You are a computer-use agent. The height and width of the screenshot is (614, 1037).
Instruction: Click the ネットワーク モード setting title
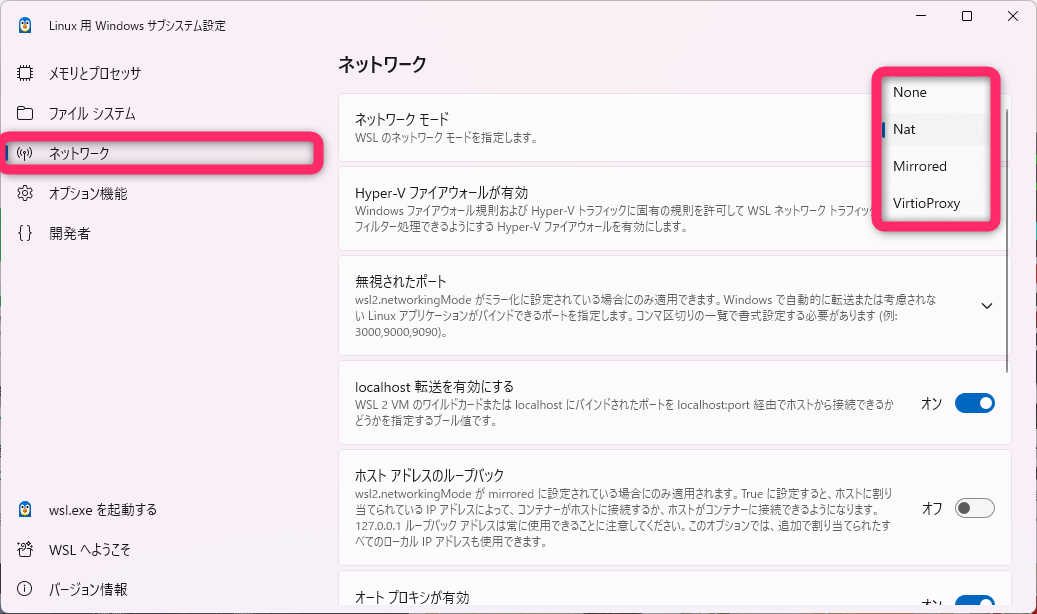tap(401, 119)
